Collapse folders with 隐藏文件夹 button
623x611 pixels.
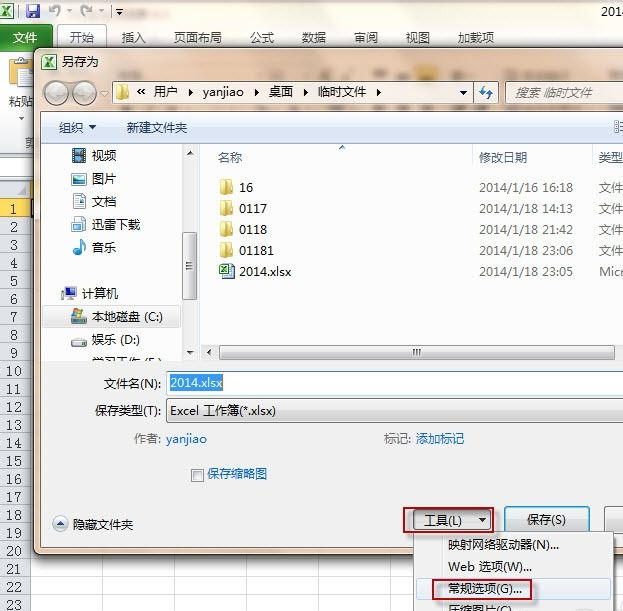(93, 524)
